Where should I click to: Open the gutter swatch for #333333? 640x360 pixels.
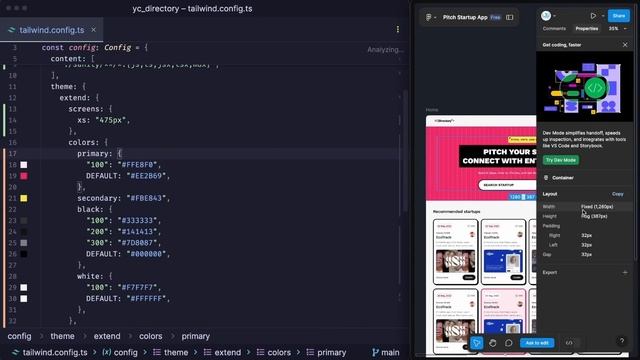(x=24, y=220)
